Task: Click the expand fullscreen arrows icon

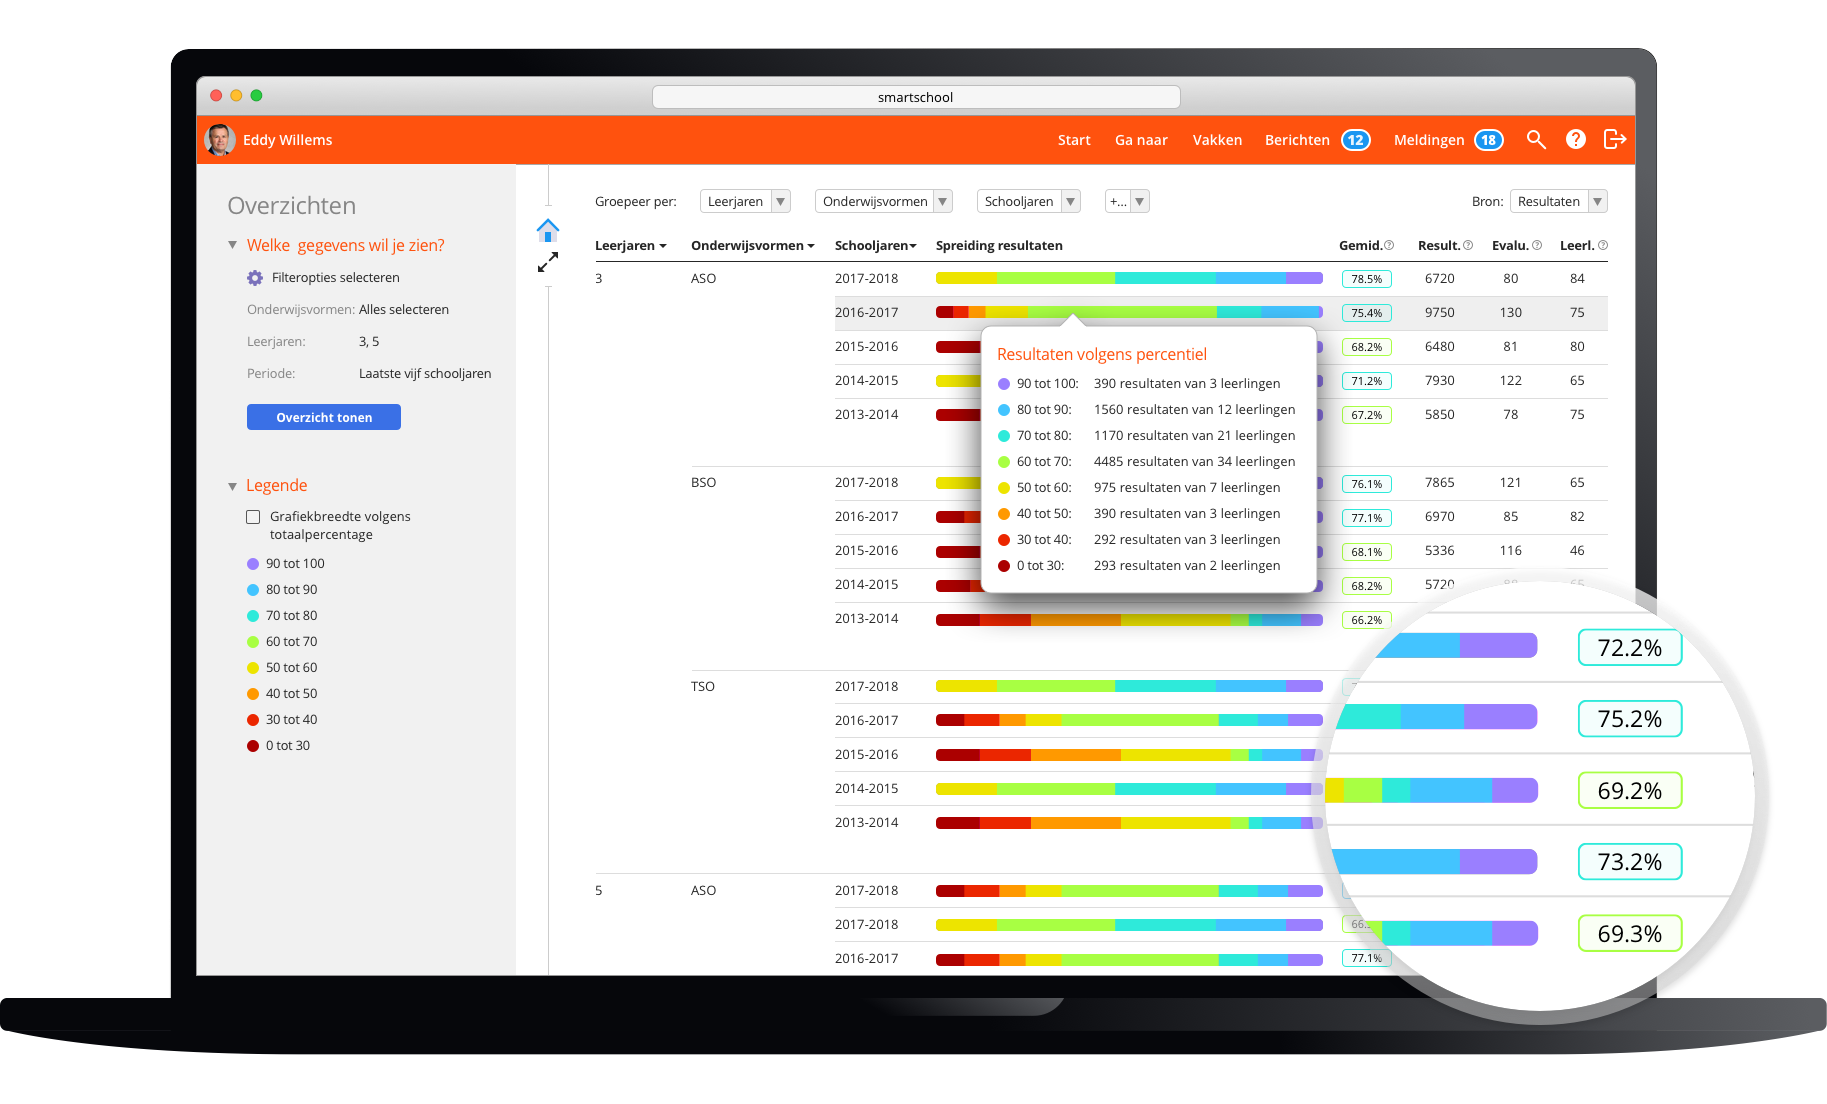Action: (x=548, y=262)
